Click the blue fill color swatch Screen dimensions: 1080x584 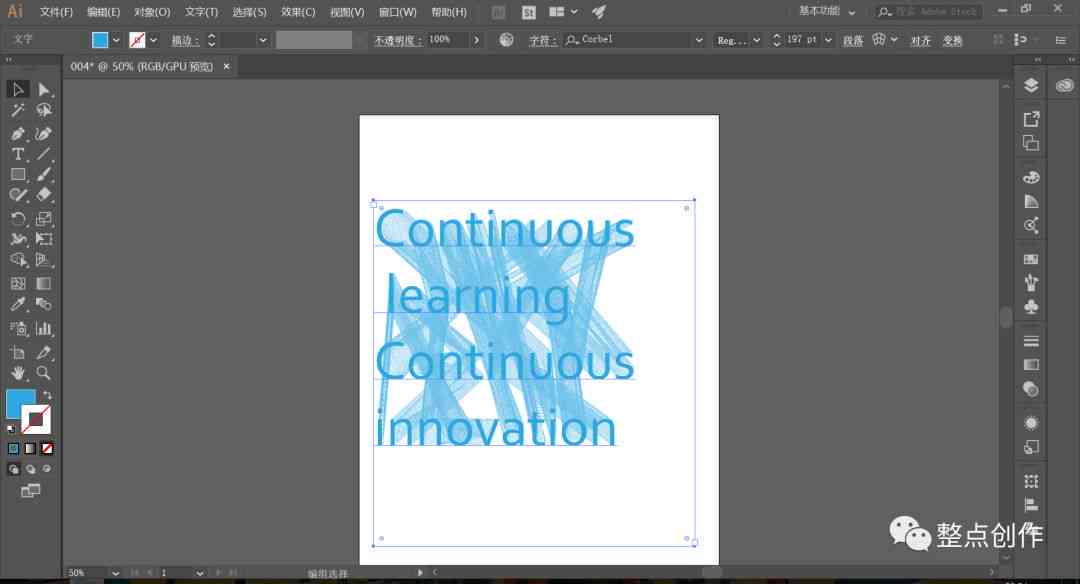tap(100, 40)
